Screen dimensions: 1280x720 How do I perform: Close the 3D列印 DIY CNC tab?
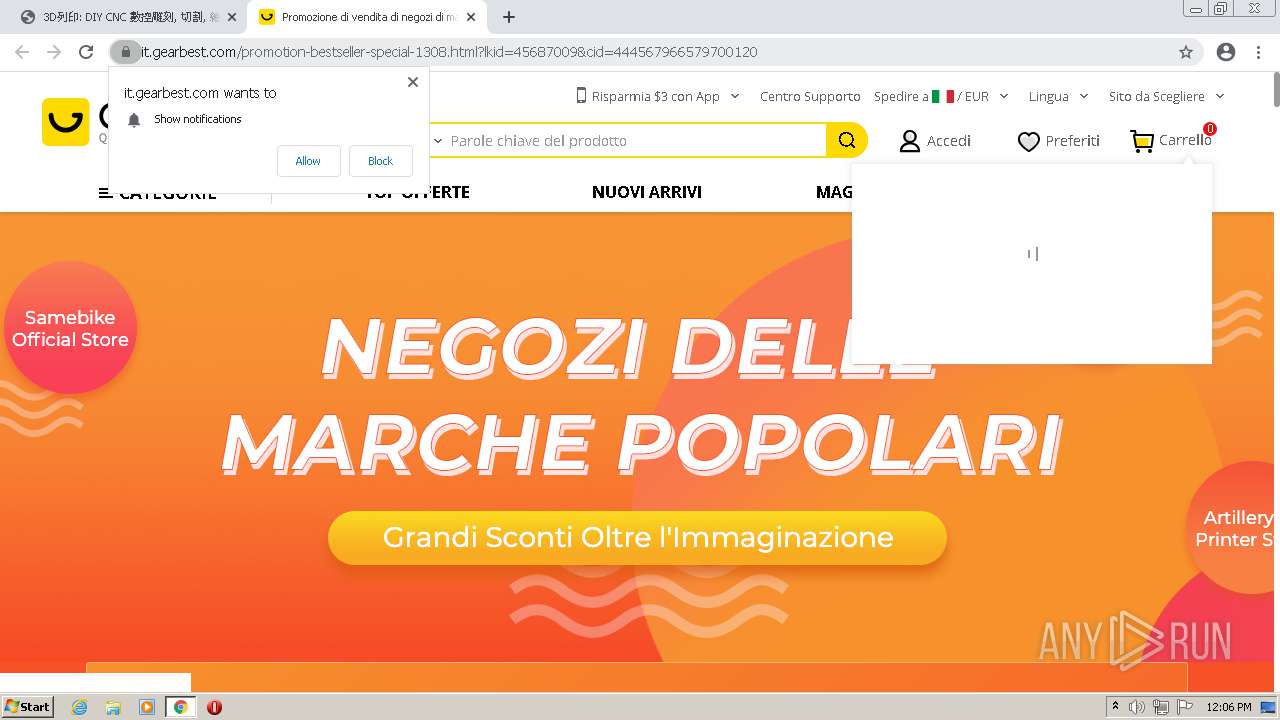tap(231, 17)
